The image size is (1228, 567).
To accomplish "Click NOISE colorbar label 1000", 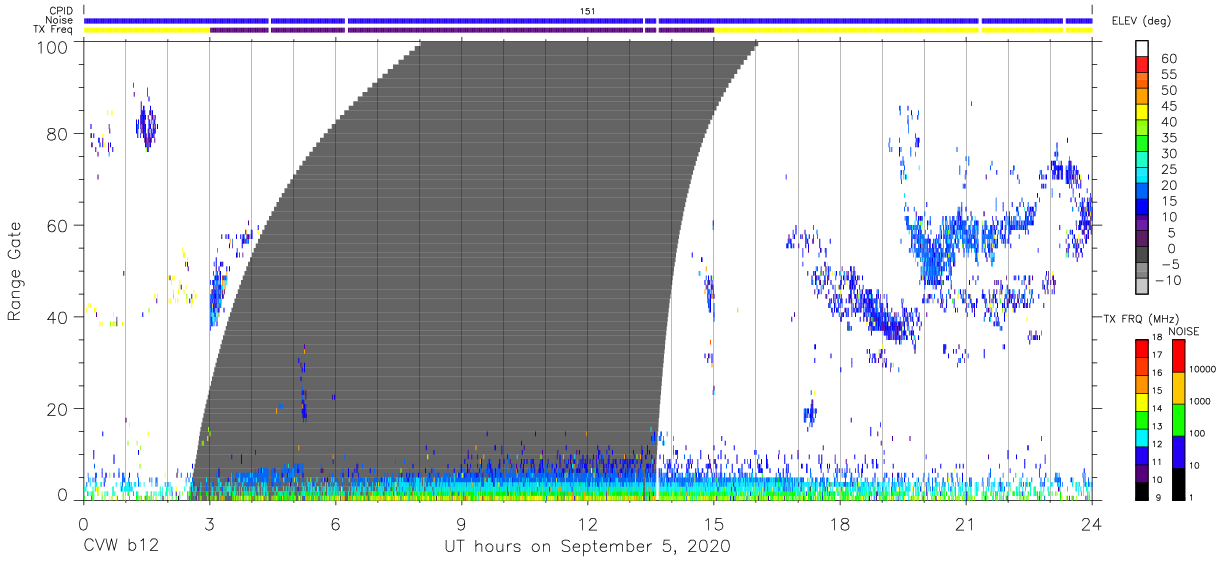I will [x=1200, y=400].
